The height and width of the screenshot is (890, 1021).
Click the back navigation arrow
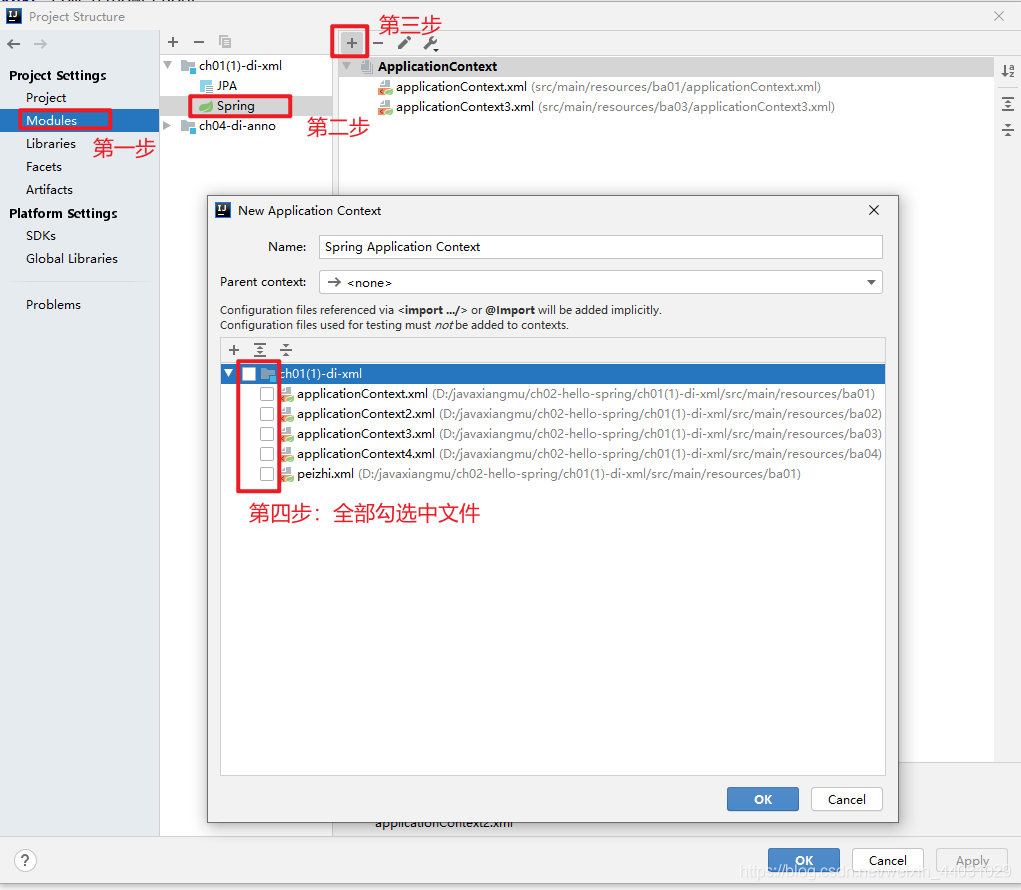[14, 44]
